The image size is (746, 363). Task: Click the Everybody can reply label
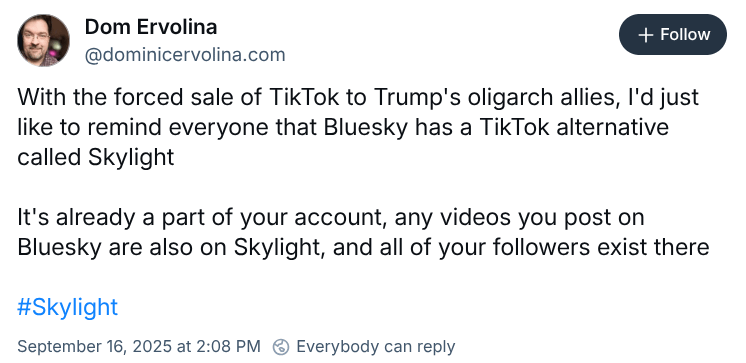375,346
